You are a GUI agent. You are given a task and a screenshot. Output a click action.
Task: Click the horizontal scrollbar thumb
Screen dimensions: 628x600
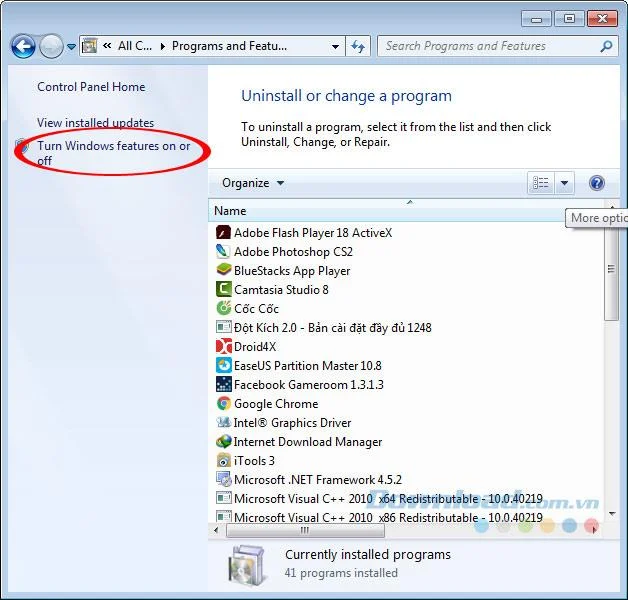click(305, 531)
